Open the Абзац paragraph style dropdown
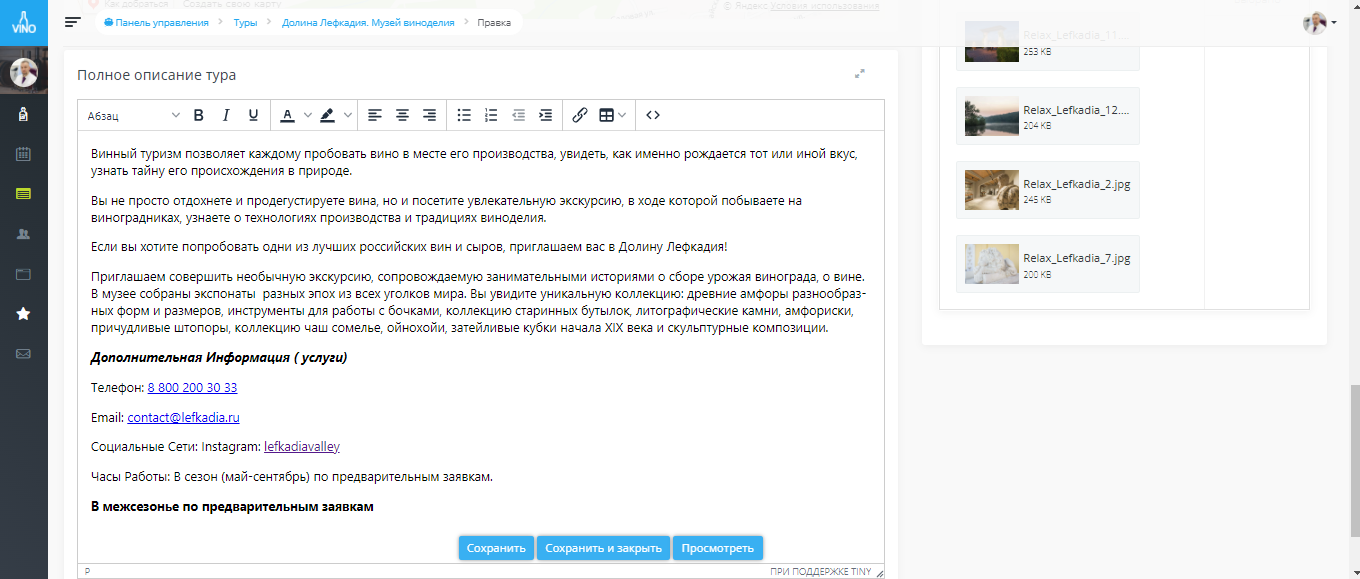Screen dimensions: 1360x579 [133, 115]
